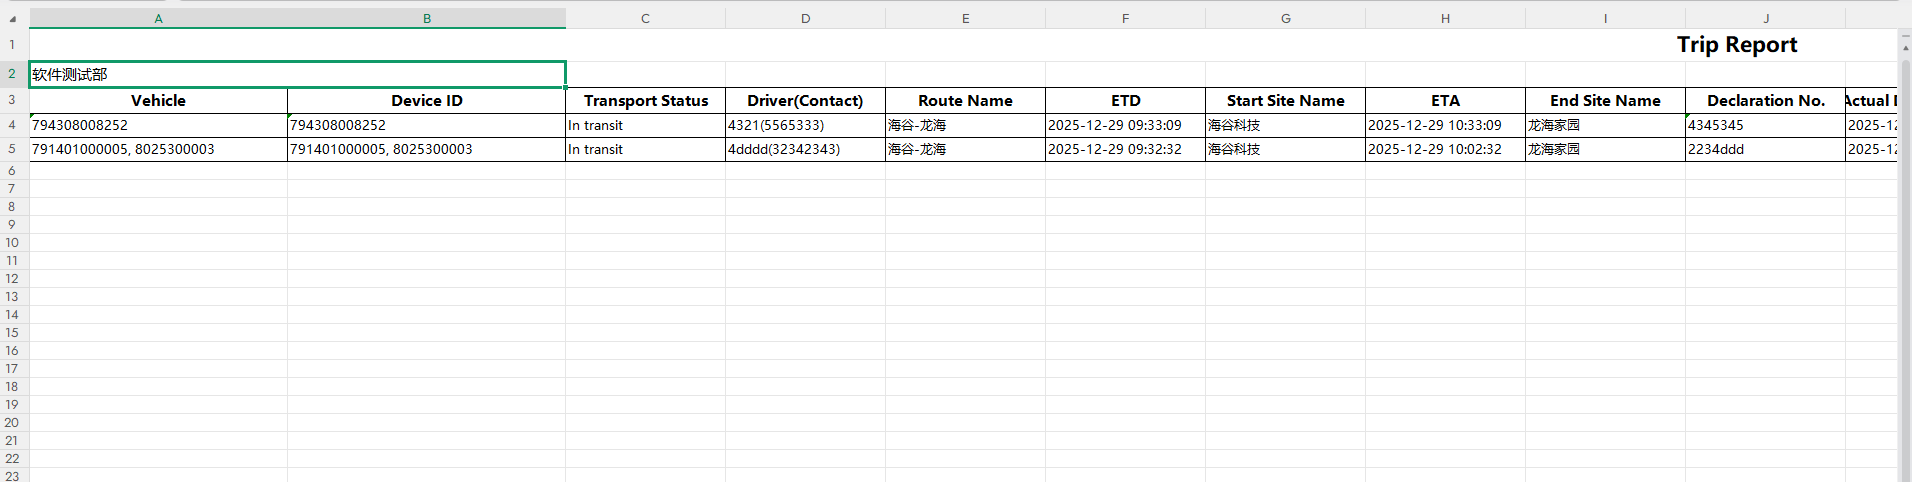This screenshot has height=482, width=1912.
Task: Click declaration cell 2234ddd
Action: coord(1765,149)
